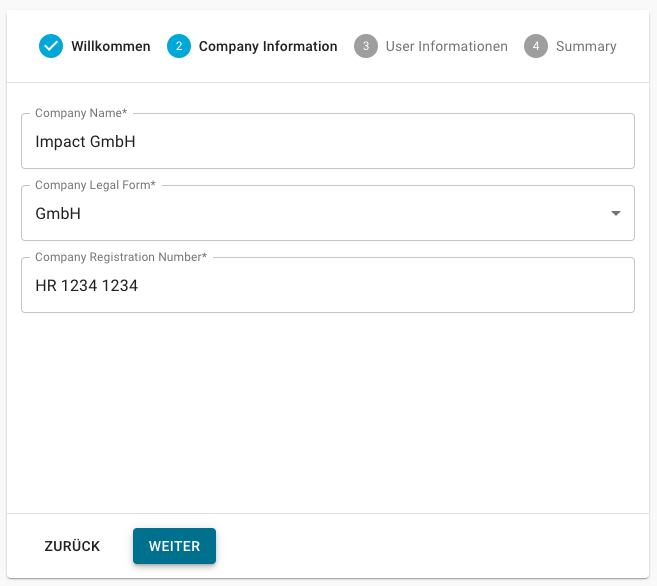Jump to the User Informationen step
The image size is (657, 586).
446,46
